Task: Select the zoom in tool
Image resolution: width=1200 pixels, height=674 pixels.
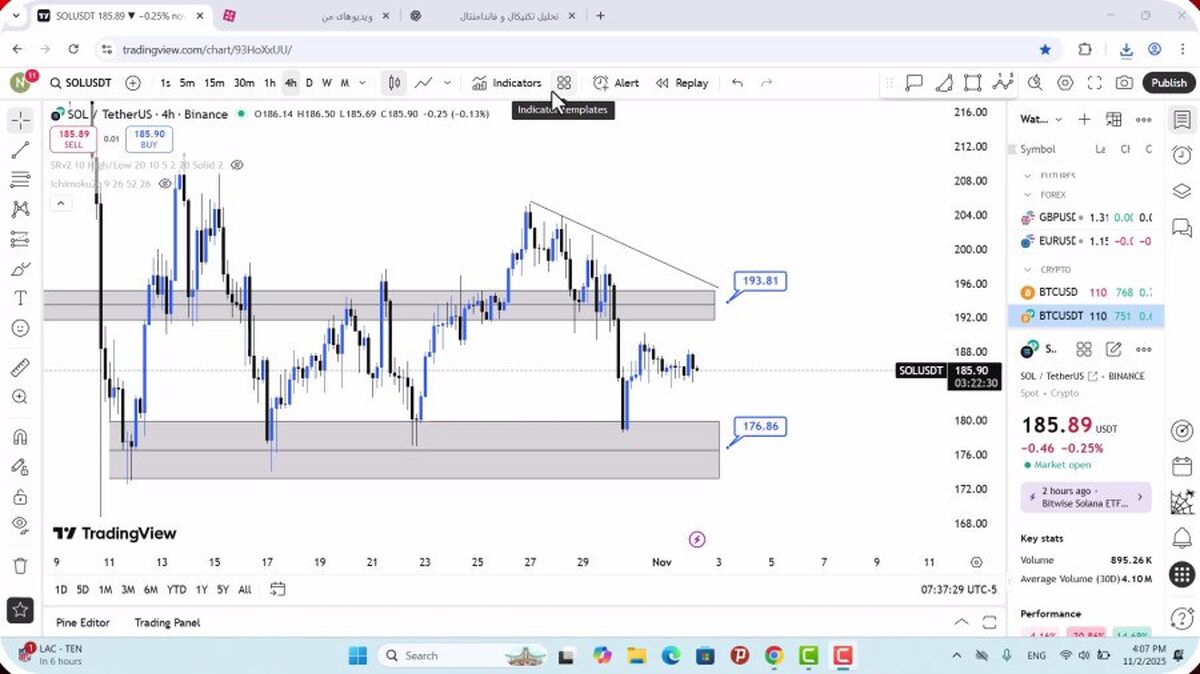Action: [20, 397]
